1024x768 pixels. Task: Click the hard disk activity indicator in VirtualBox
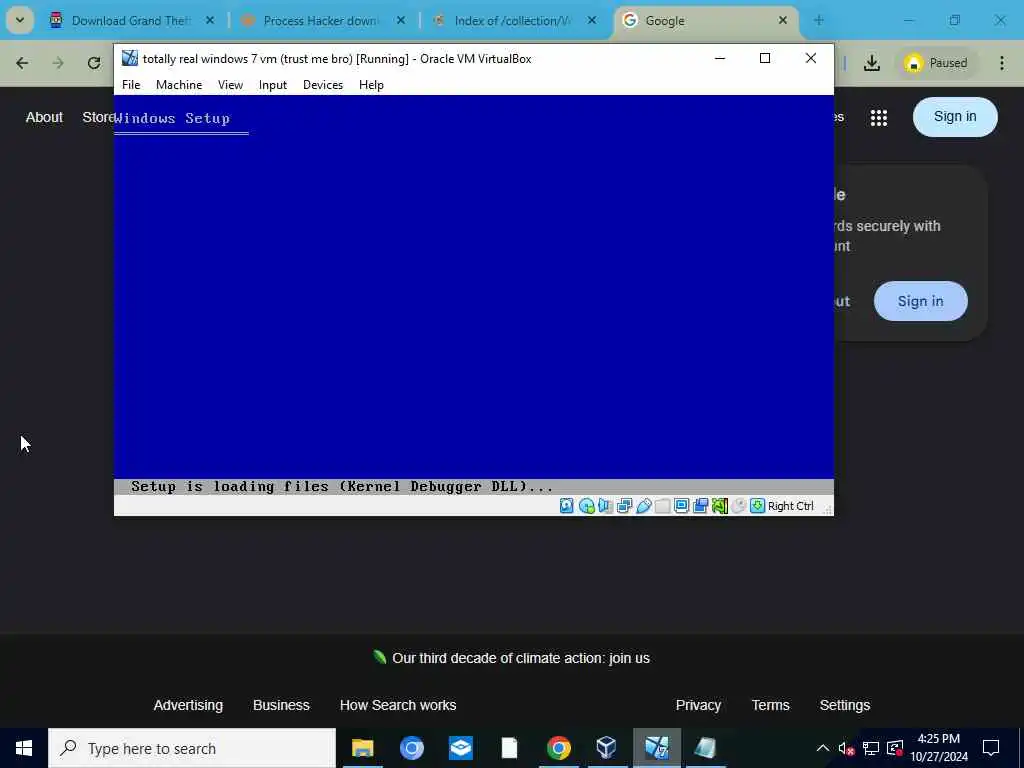pos(566,506)
